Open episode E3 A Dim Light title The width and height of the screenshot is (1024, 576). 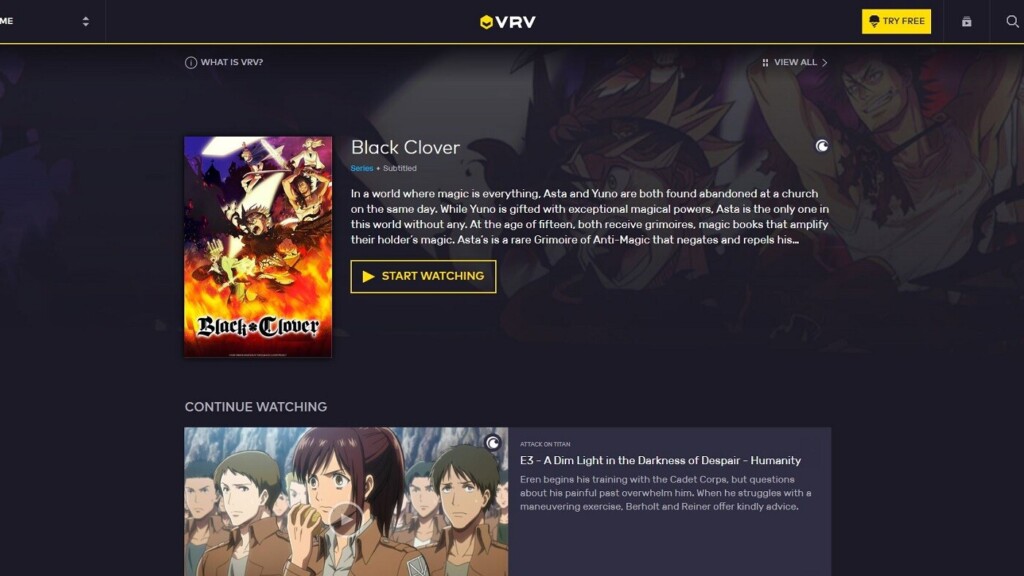(x=660, y=460)
